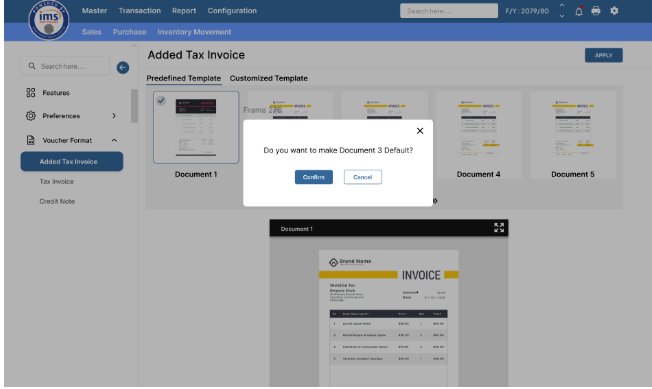
Task: Go to the Purchase submenu
Action: [129, 32]
